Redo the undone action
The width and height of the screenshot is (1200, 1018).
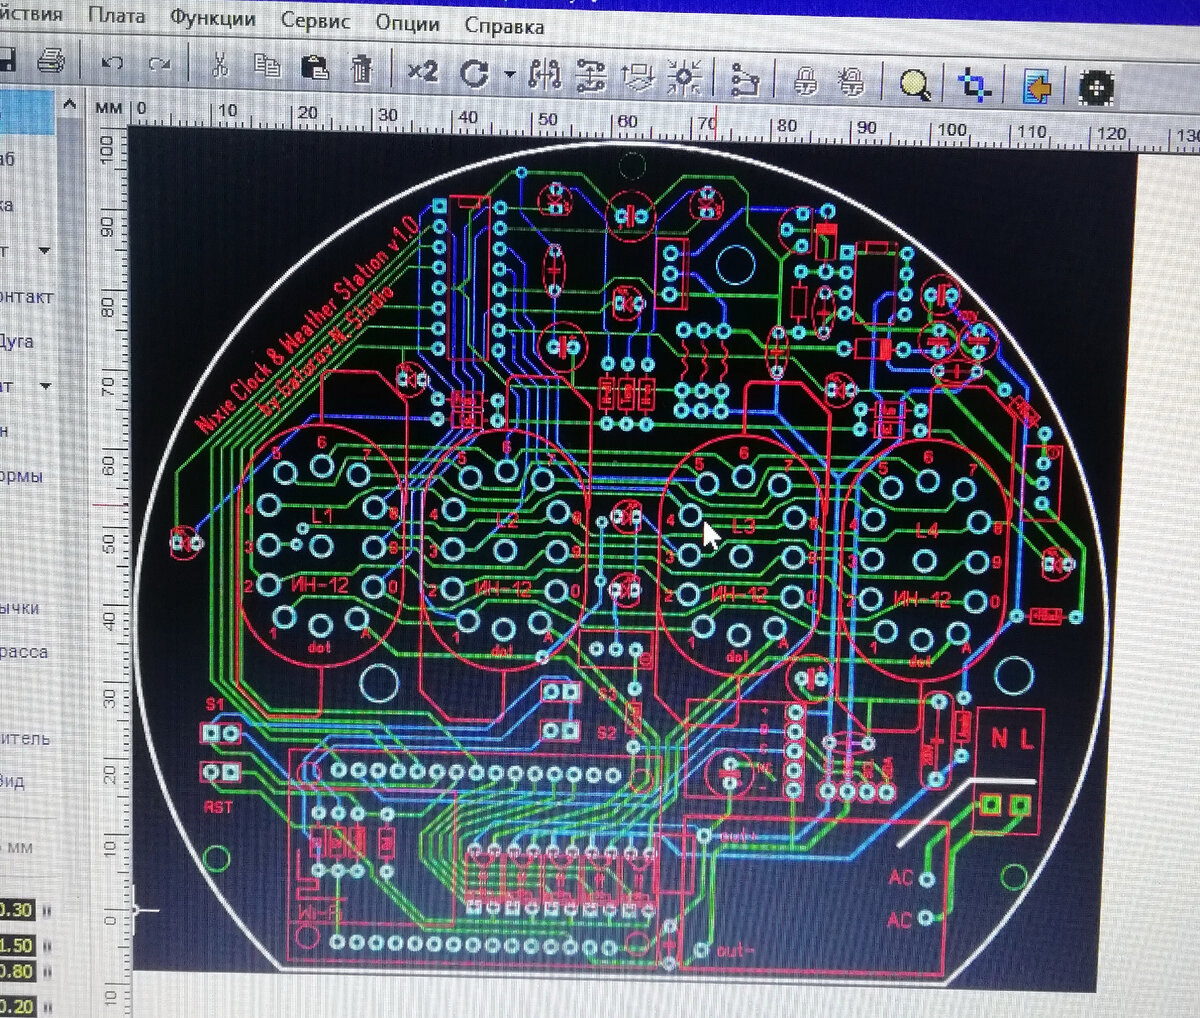coord(159,65)
